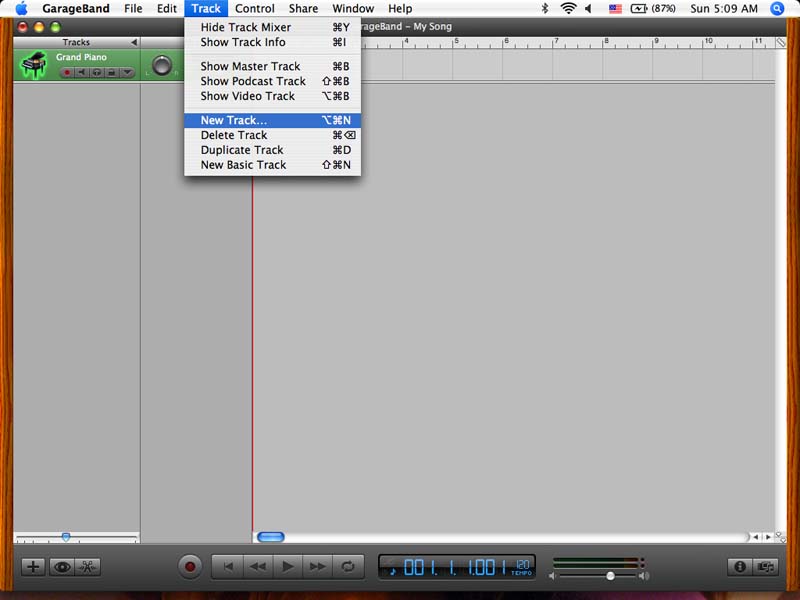Click the high volume speaker icon
The image size is (800, 600).
(644, 576)
